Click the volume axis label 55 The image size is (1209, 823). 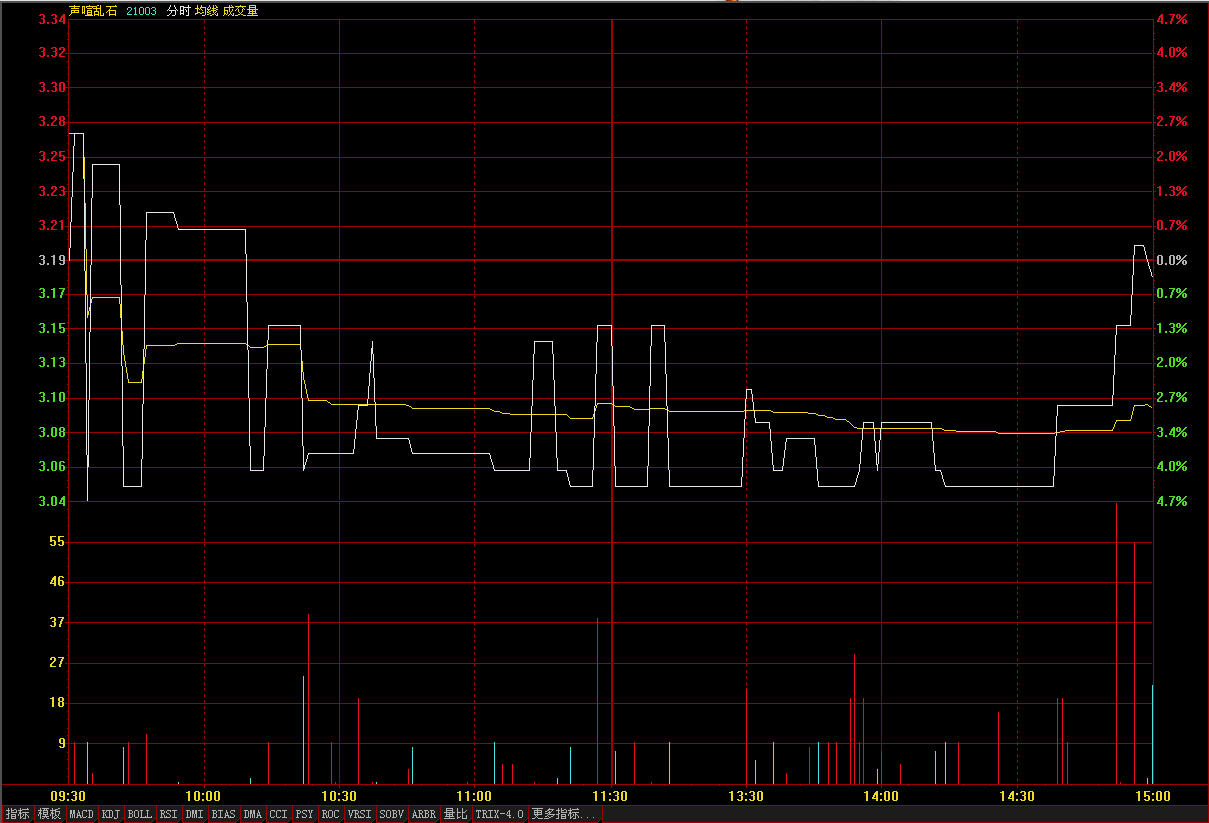point(57,541)
